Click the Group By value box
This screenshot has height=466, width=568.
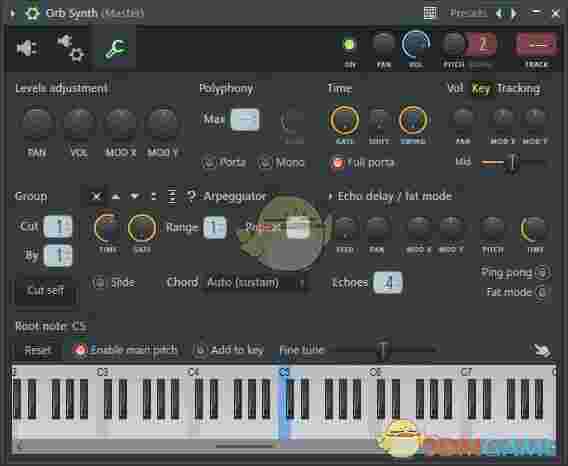tap(58, 255)
